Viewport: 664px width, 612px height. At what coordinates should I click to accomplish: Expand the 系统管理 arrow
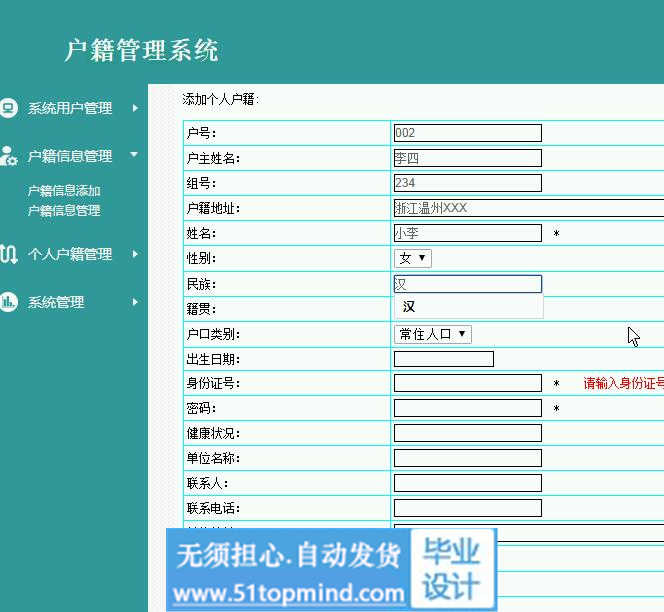135,302
